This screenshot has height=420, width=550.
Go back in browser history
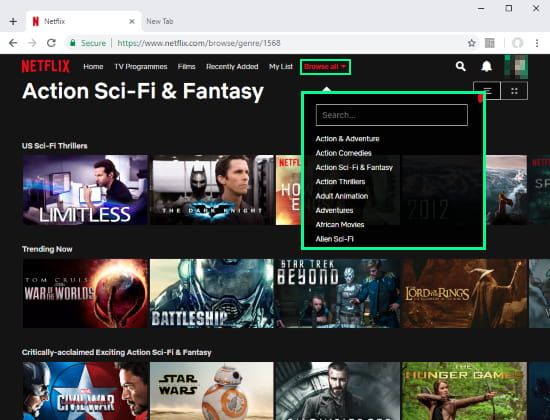click(13, 43)
